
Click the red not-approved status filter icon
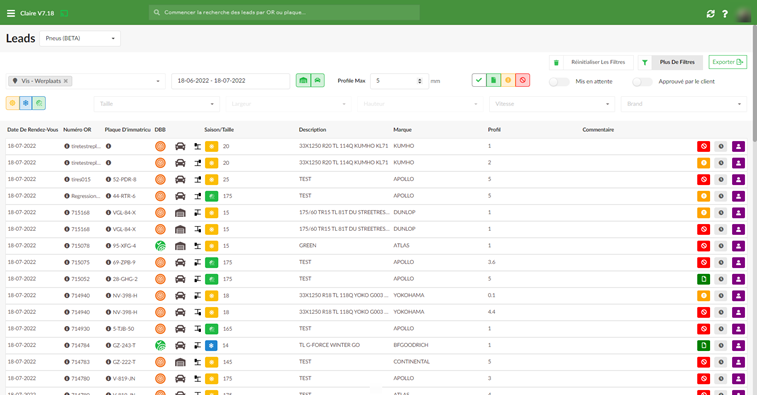pos(522,80)
